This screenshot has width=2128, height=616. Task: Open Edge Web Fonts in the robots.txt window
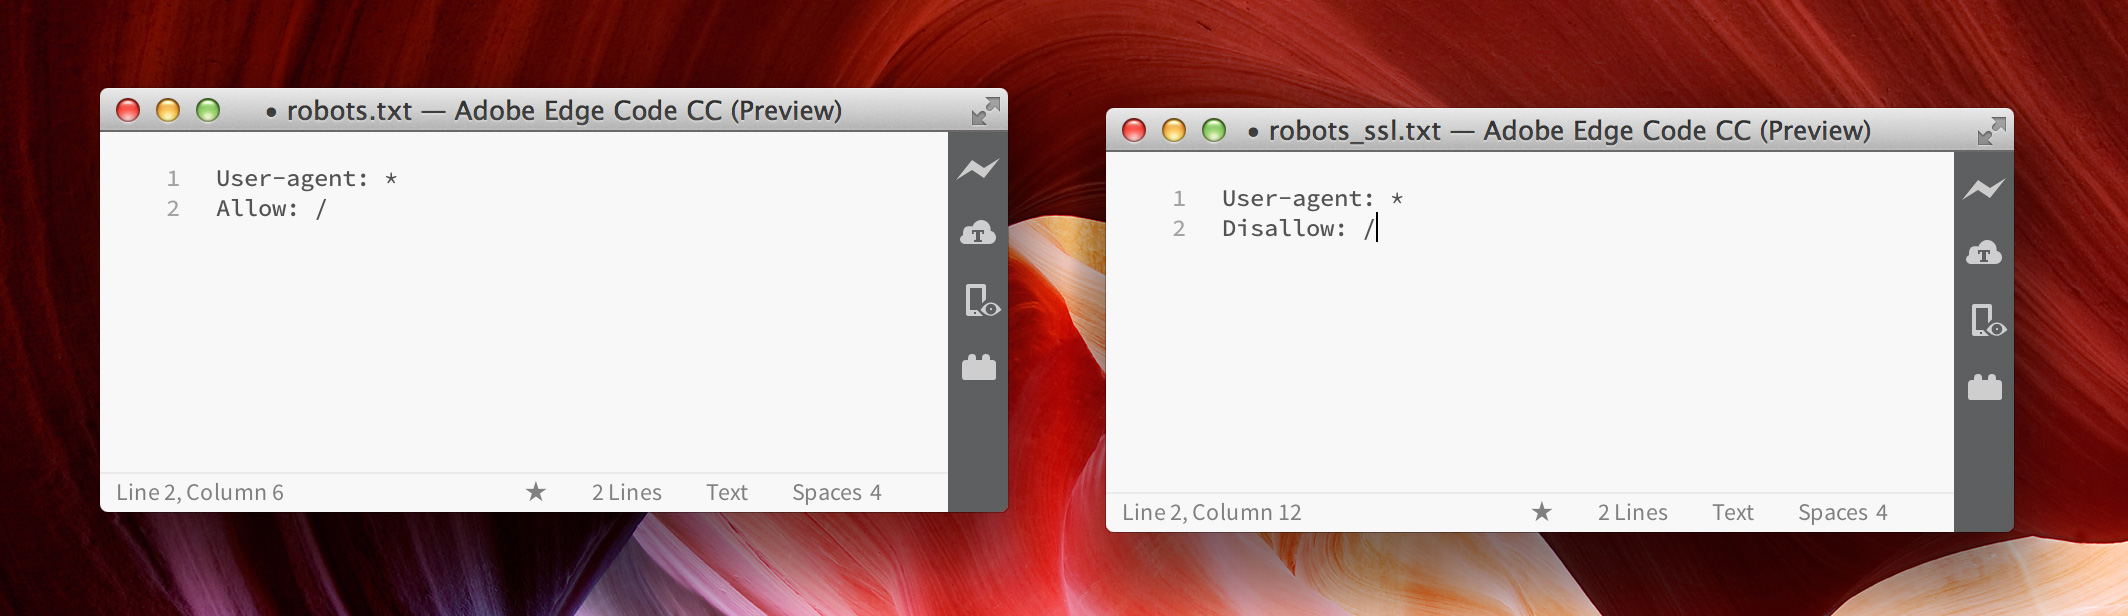click(977, 234)
